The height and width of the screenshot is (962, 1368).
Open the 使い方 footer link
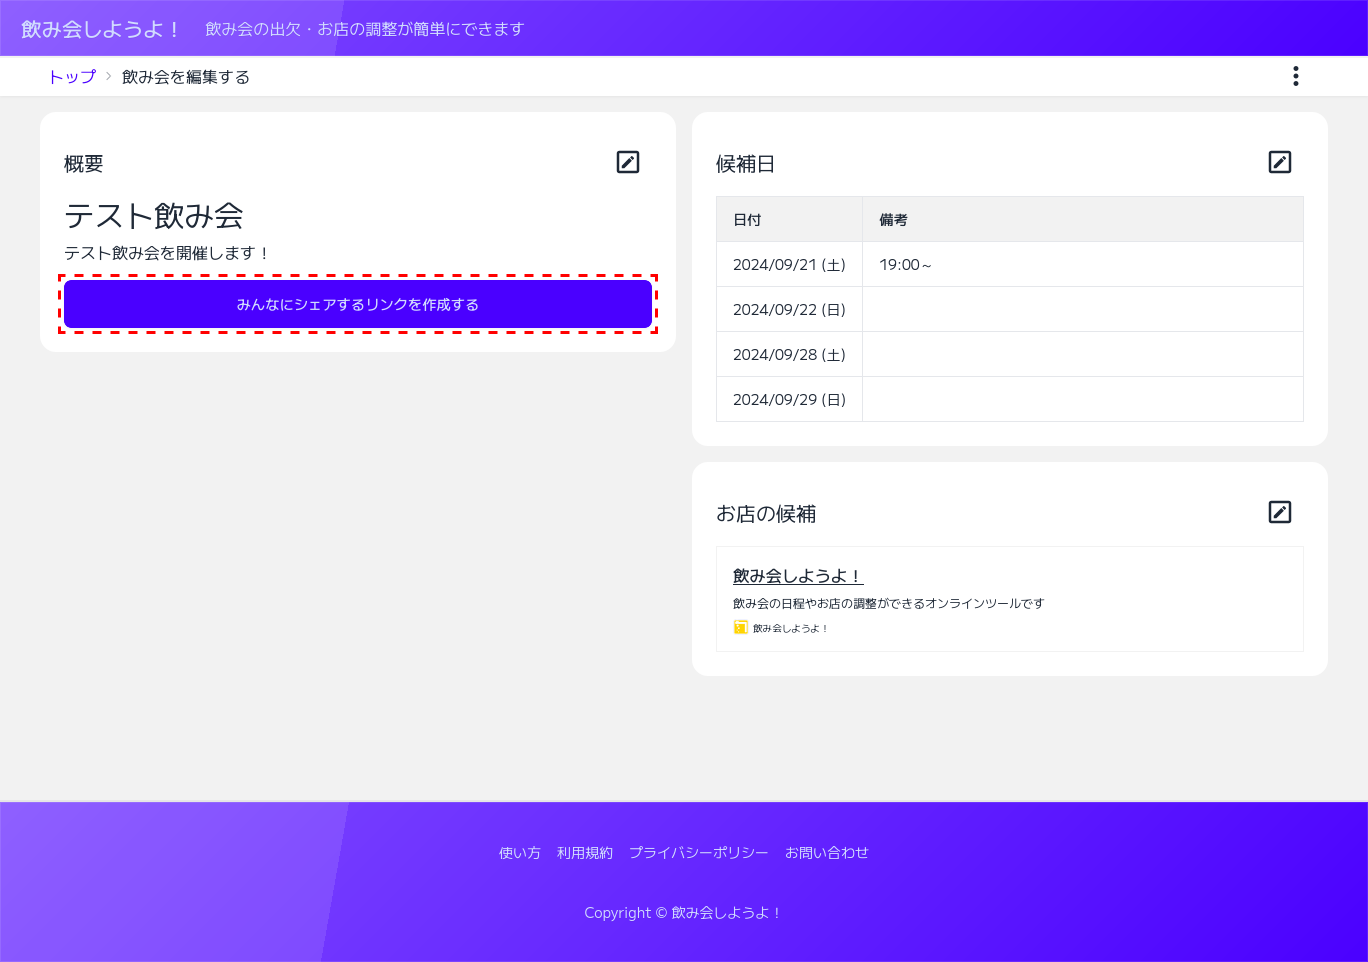520,853
